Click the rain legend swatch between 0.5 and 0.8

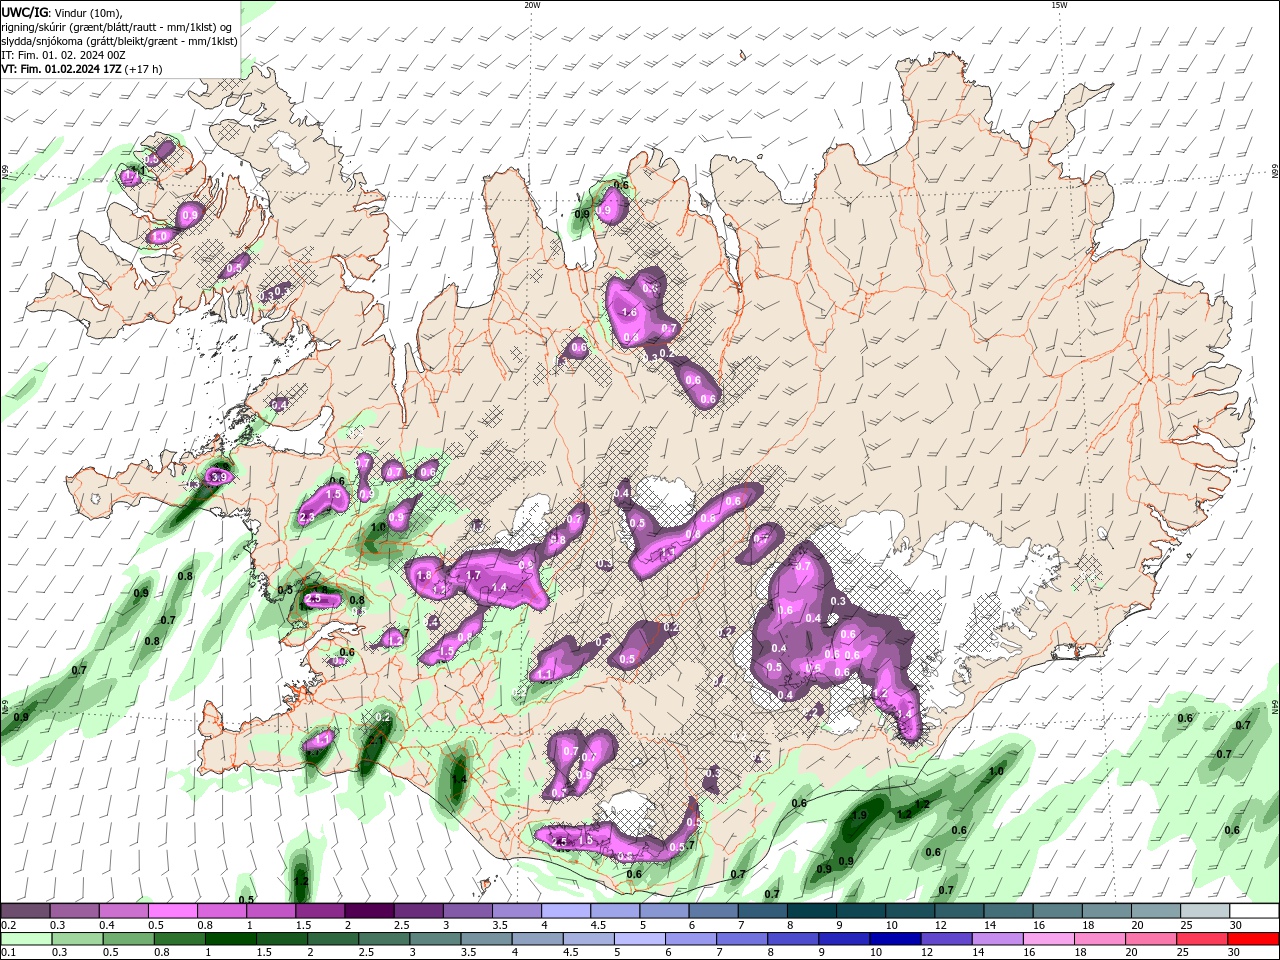click(x=128, y=939)
